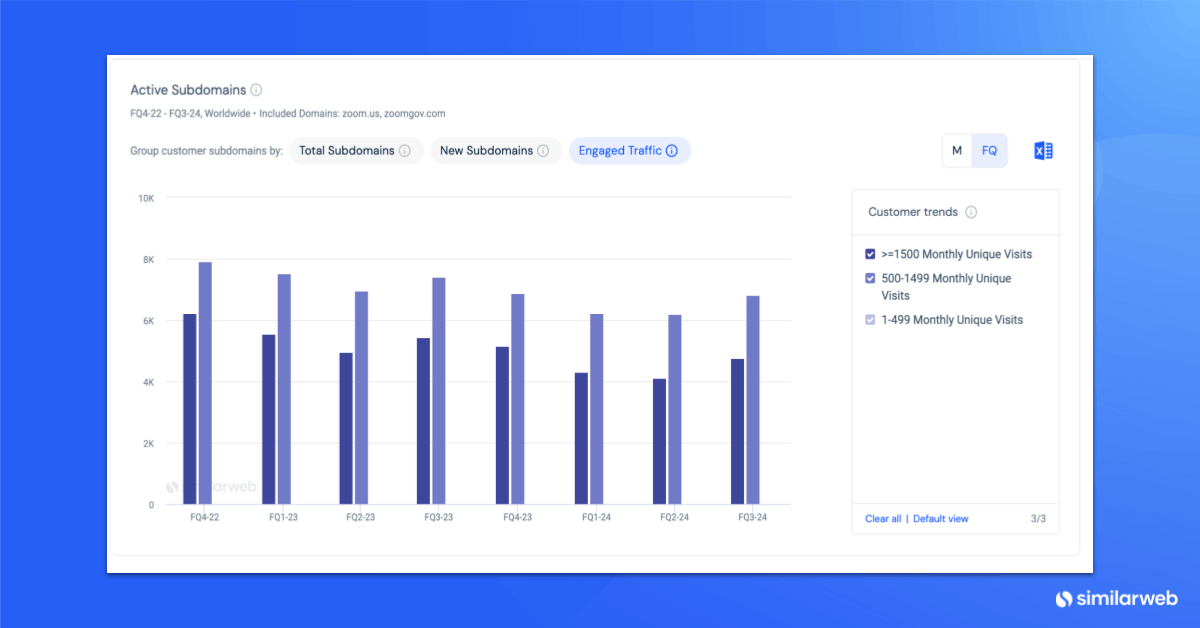Screen dimensions: 1200x628
Task: Export chart data to Excel
Action: pyautogui.click(x=1043, y=150)
